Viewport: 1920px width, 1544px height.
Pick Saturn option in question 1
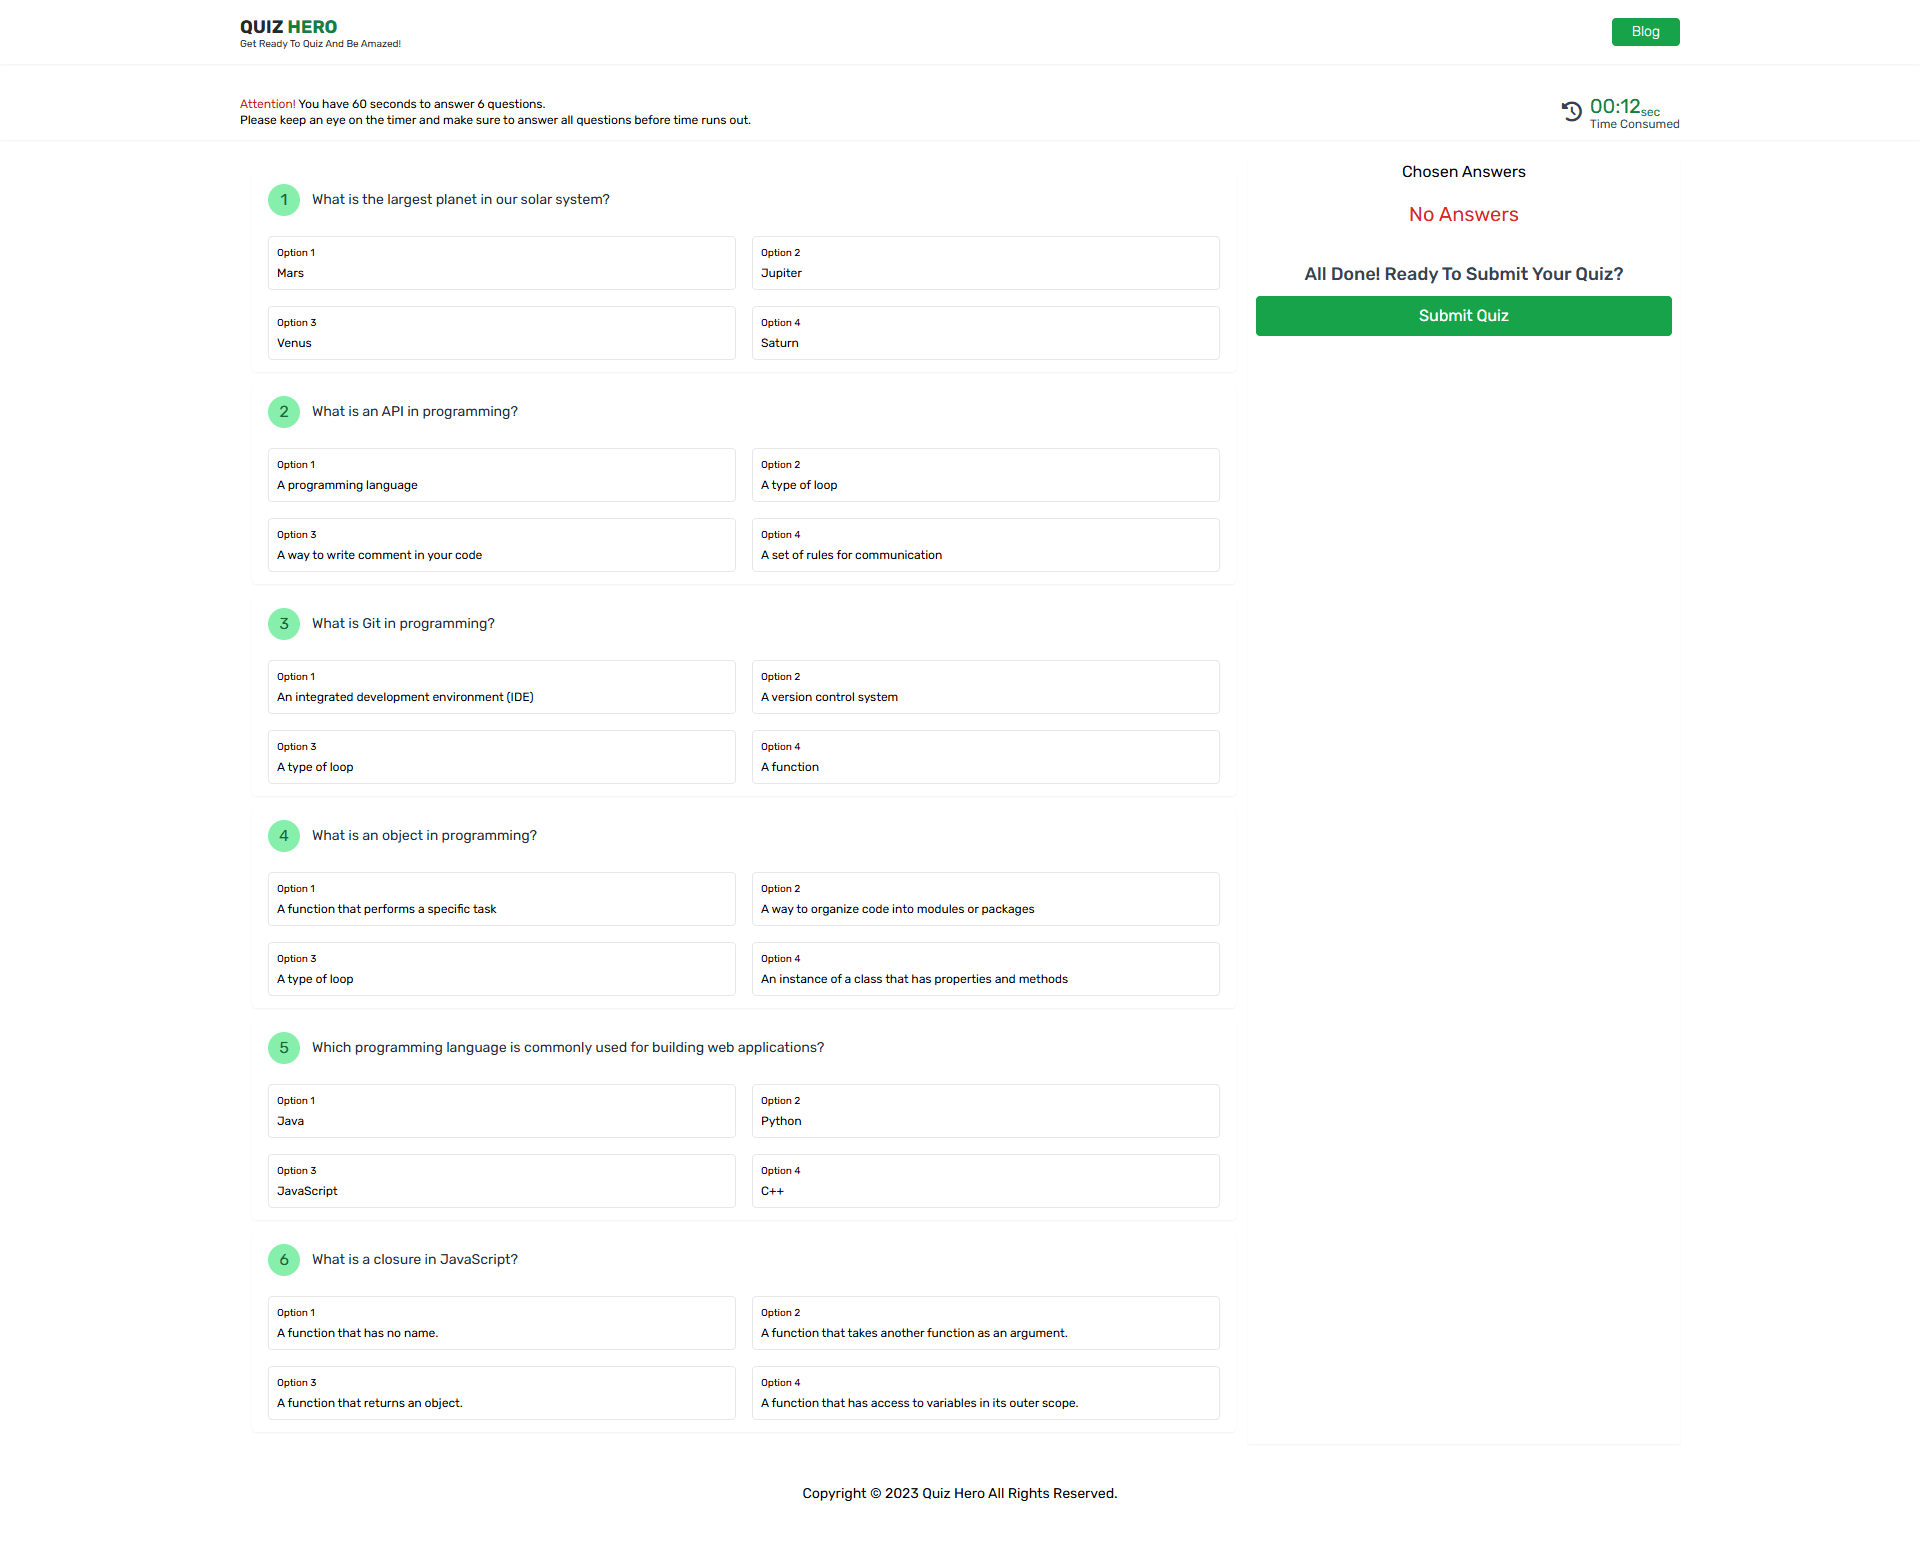pyautogui.click(x=985, y=333)
